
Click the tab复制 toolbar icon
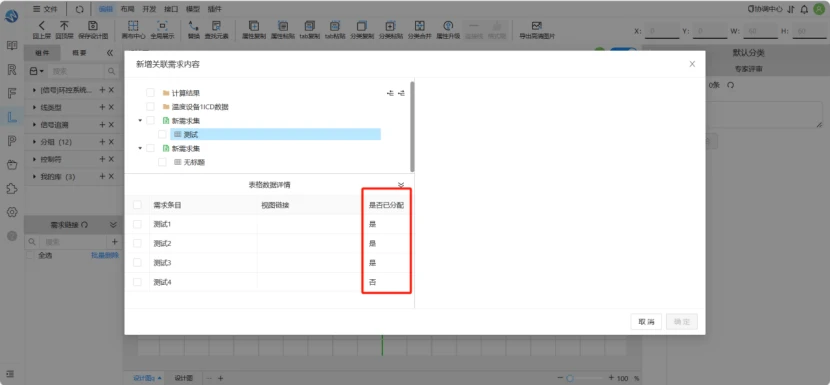pos(310,25)
